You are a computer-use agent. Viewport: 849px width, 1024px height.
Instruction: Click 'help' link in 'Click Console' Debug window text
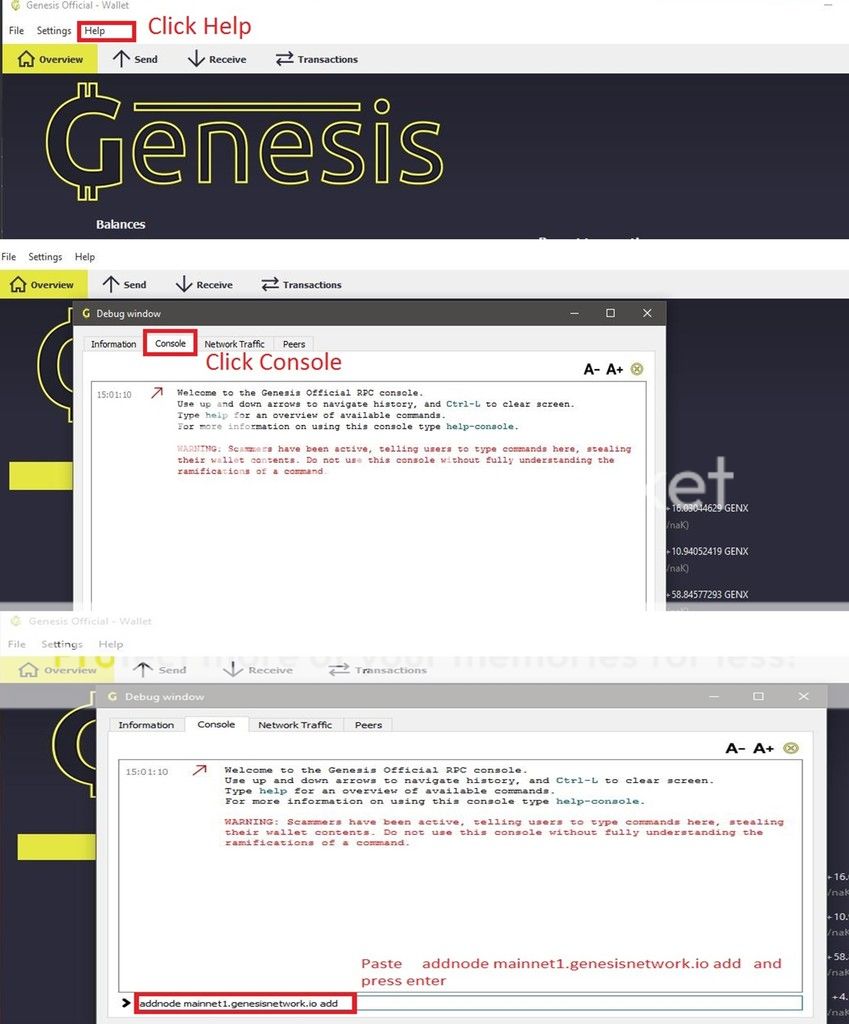(x=216, y=415)
